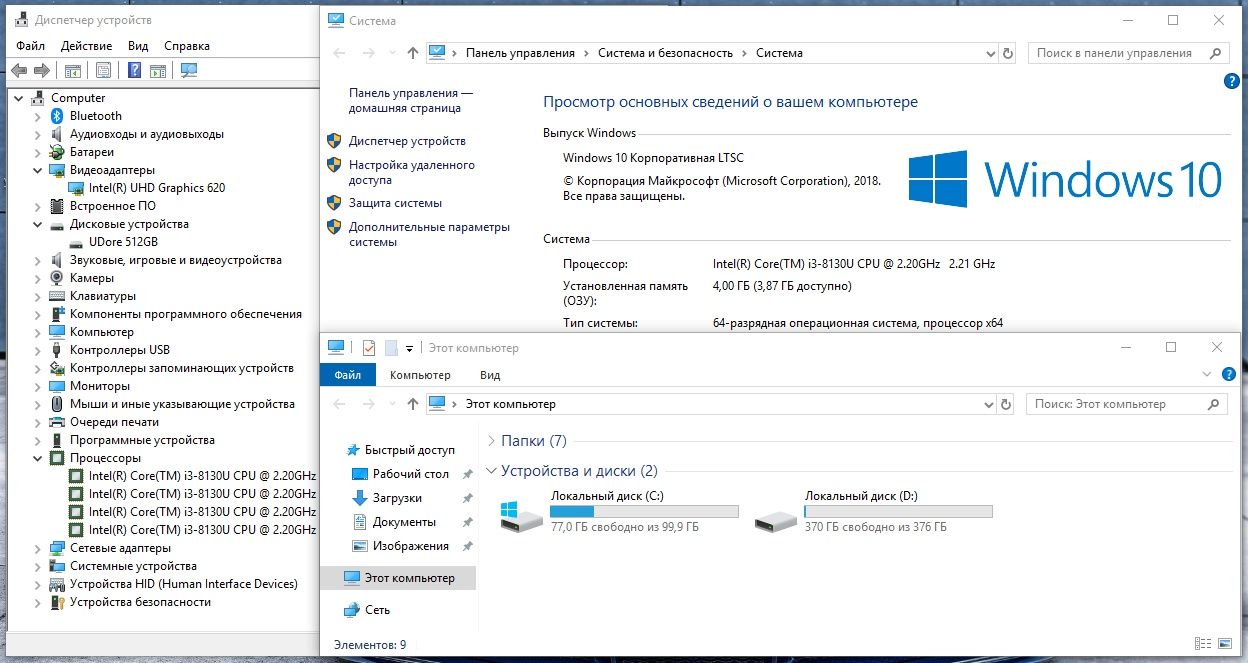1248x663 pixels.
Task: Collapse the Процессоры node
Action: pos(37,458)
